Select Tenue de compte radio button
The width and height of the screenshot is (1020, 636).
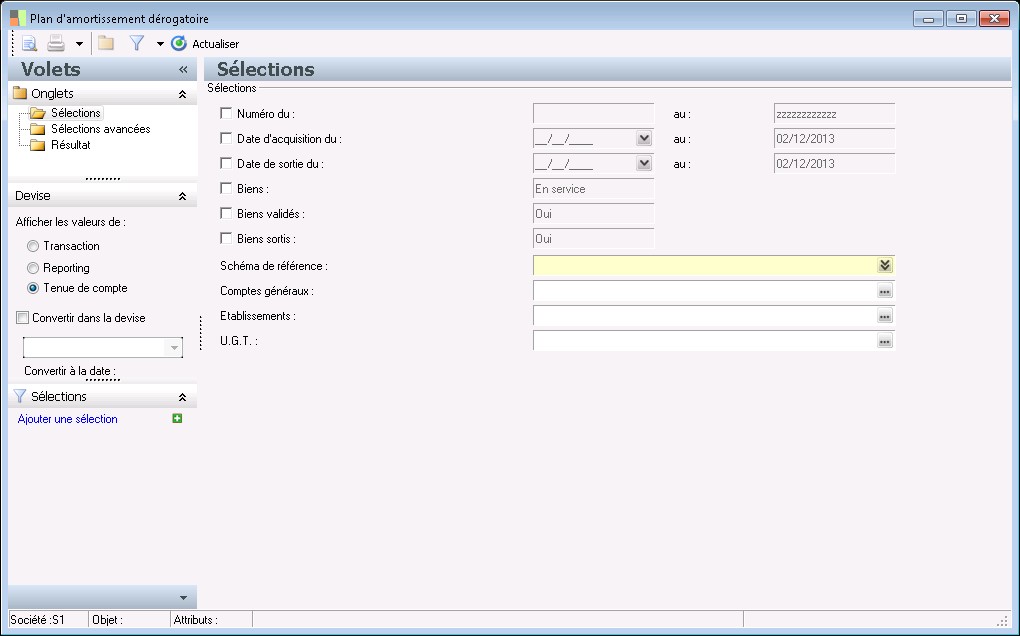click(x=33, y=288)
